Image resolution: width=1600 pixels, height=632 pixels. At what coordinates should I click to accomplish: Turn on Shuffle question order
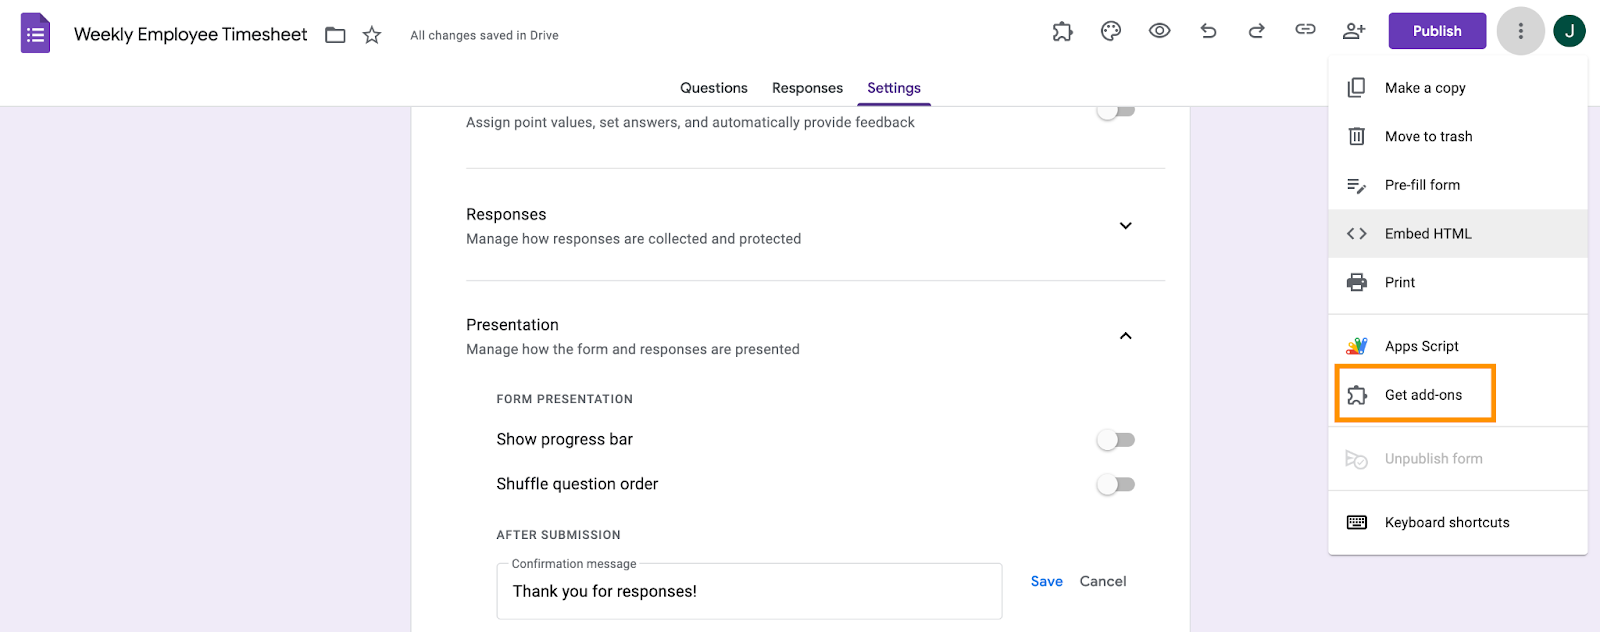pos(1116,485)
